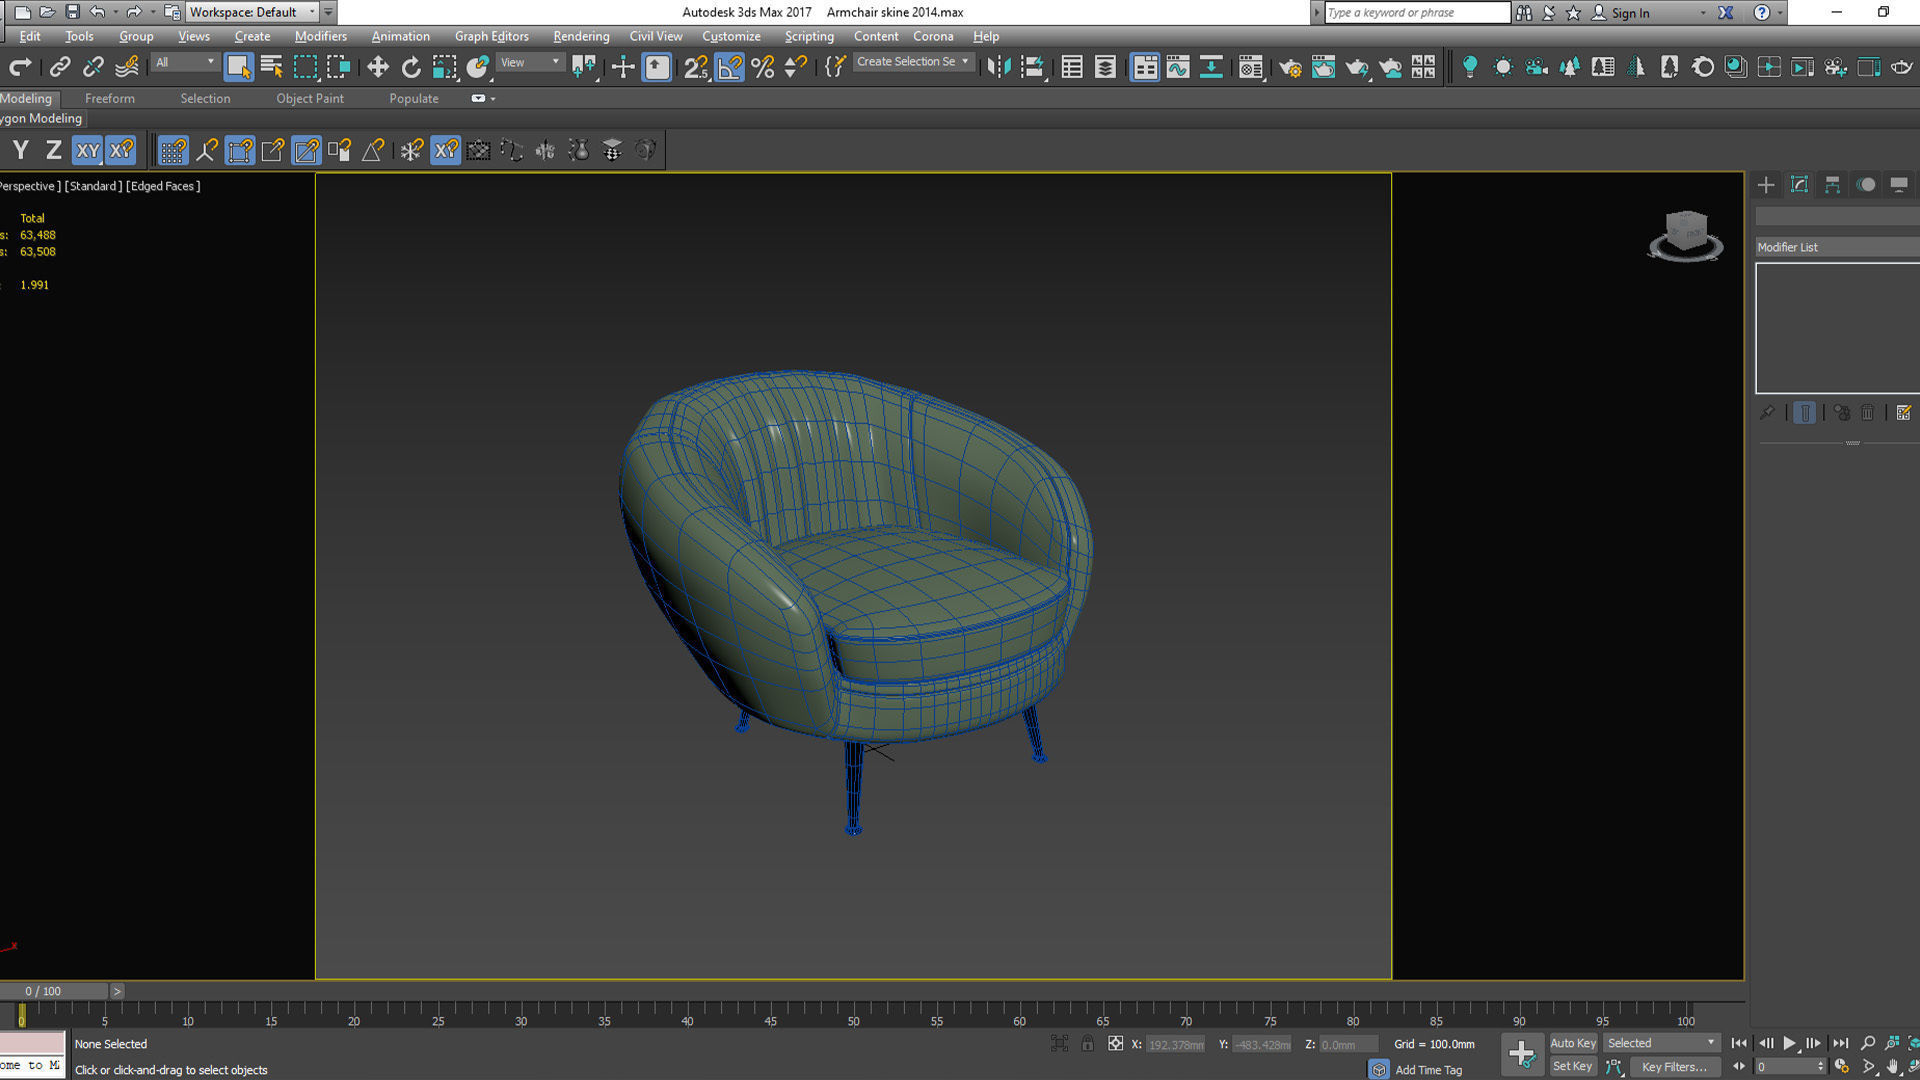Expand the Help question mark dropdown arrow
The image size is (1920, 1080).
coord(1782,13)
